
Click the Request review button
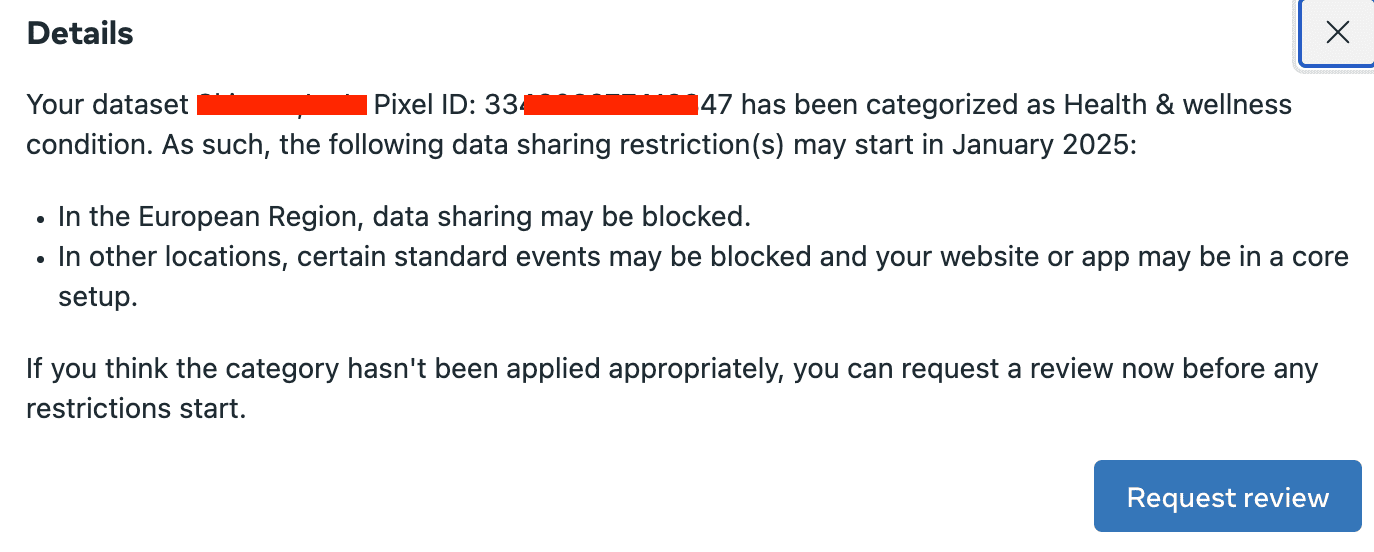1227,497
